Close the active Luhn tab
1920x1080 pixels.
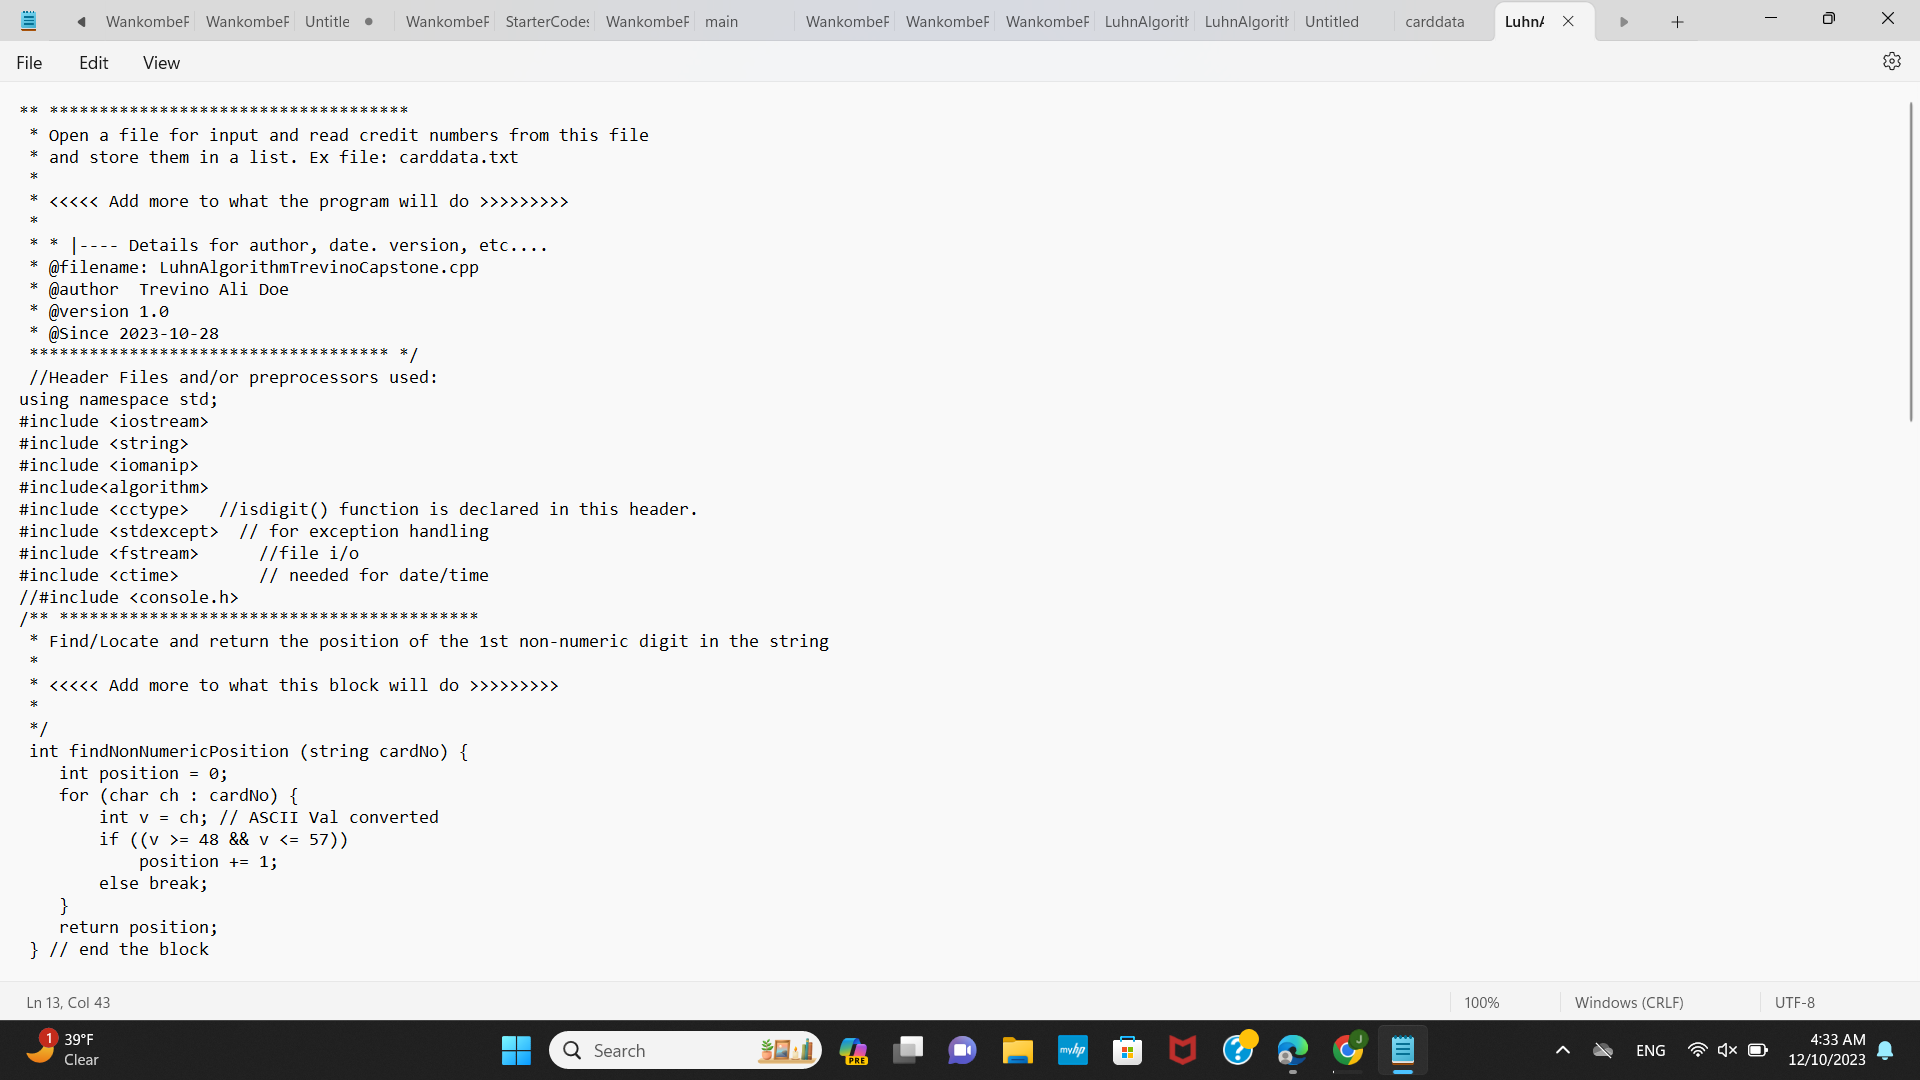[x=1568, y=22]
